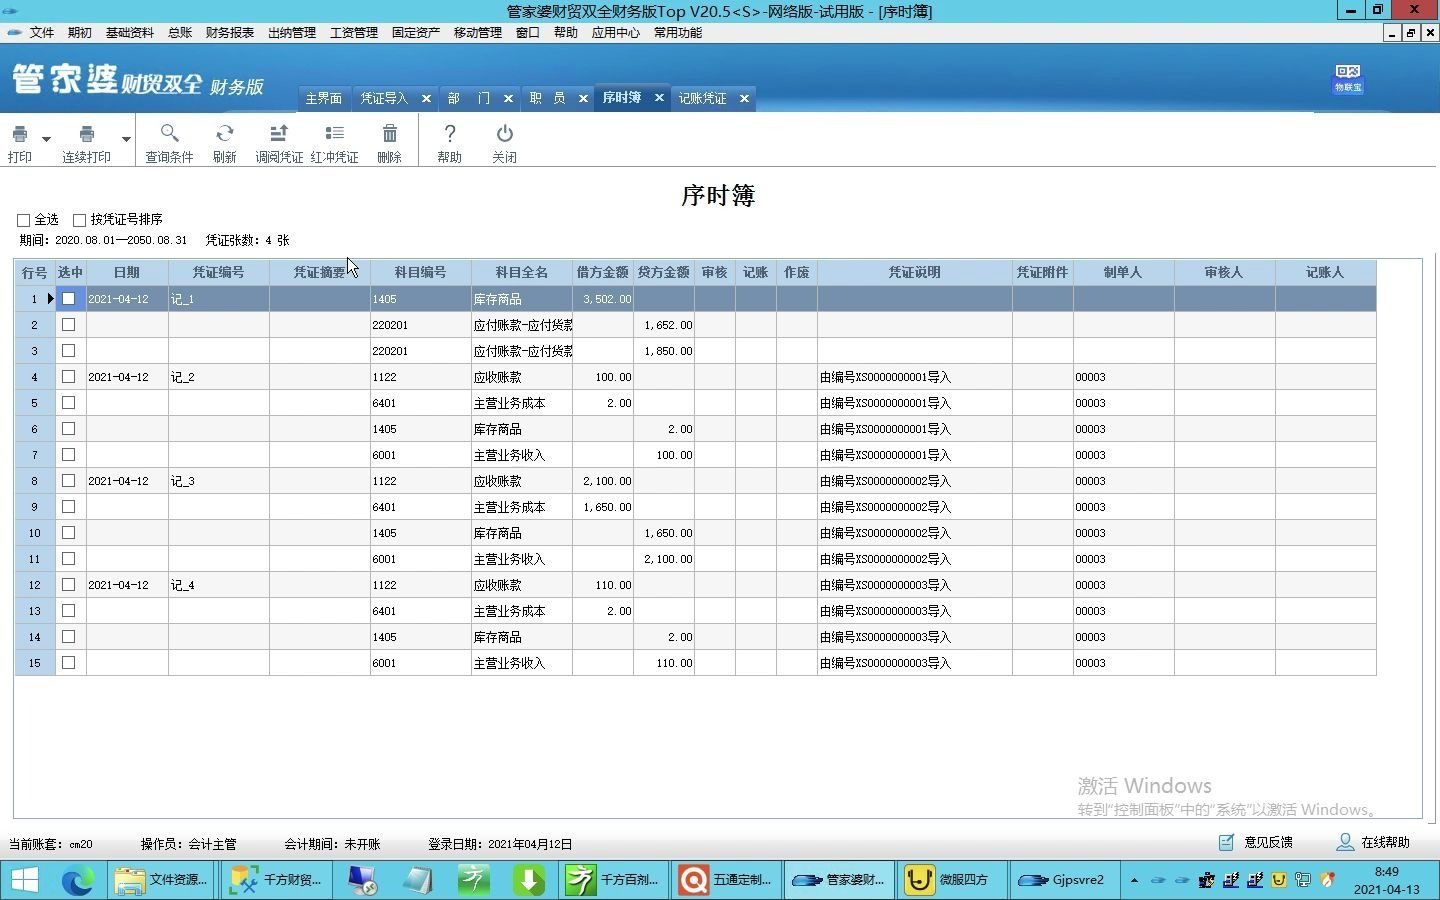Click the 日期 column header

pyautogui.click(x=127, y=272)
